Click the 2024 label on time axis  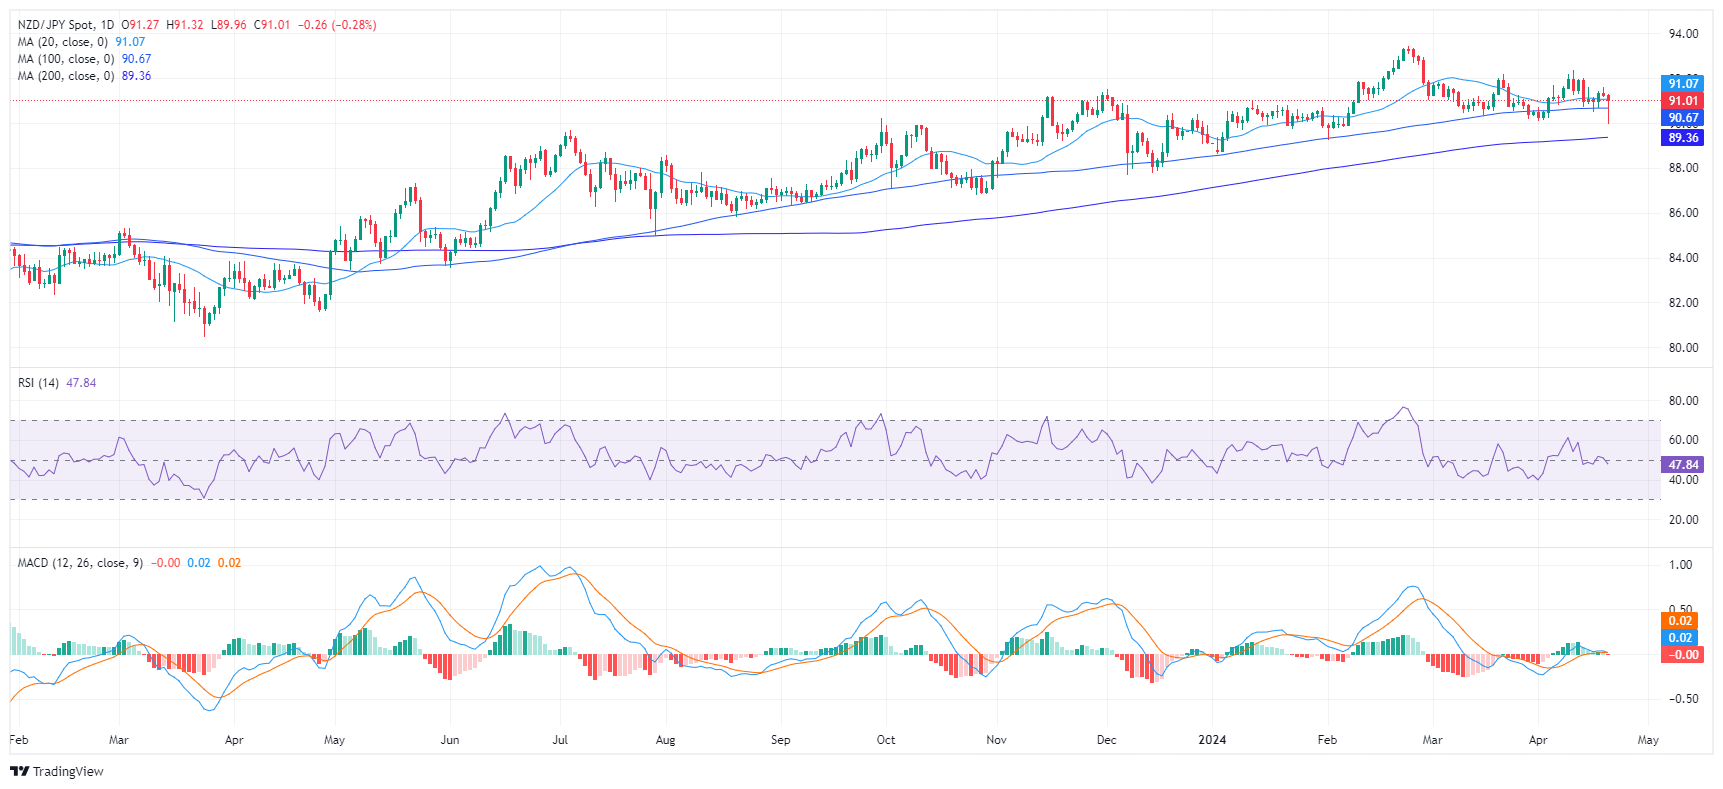pyautogui.click(x=1212, y=740)
